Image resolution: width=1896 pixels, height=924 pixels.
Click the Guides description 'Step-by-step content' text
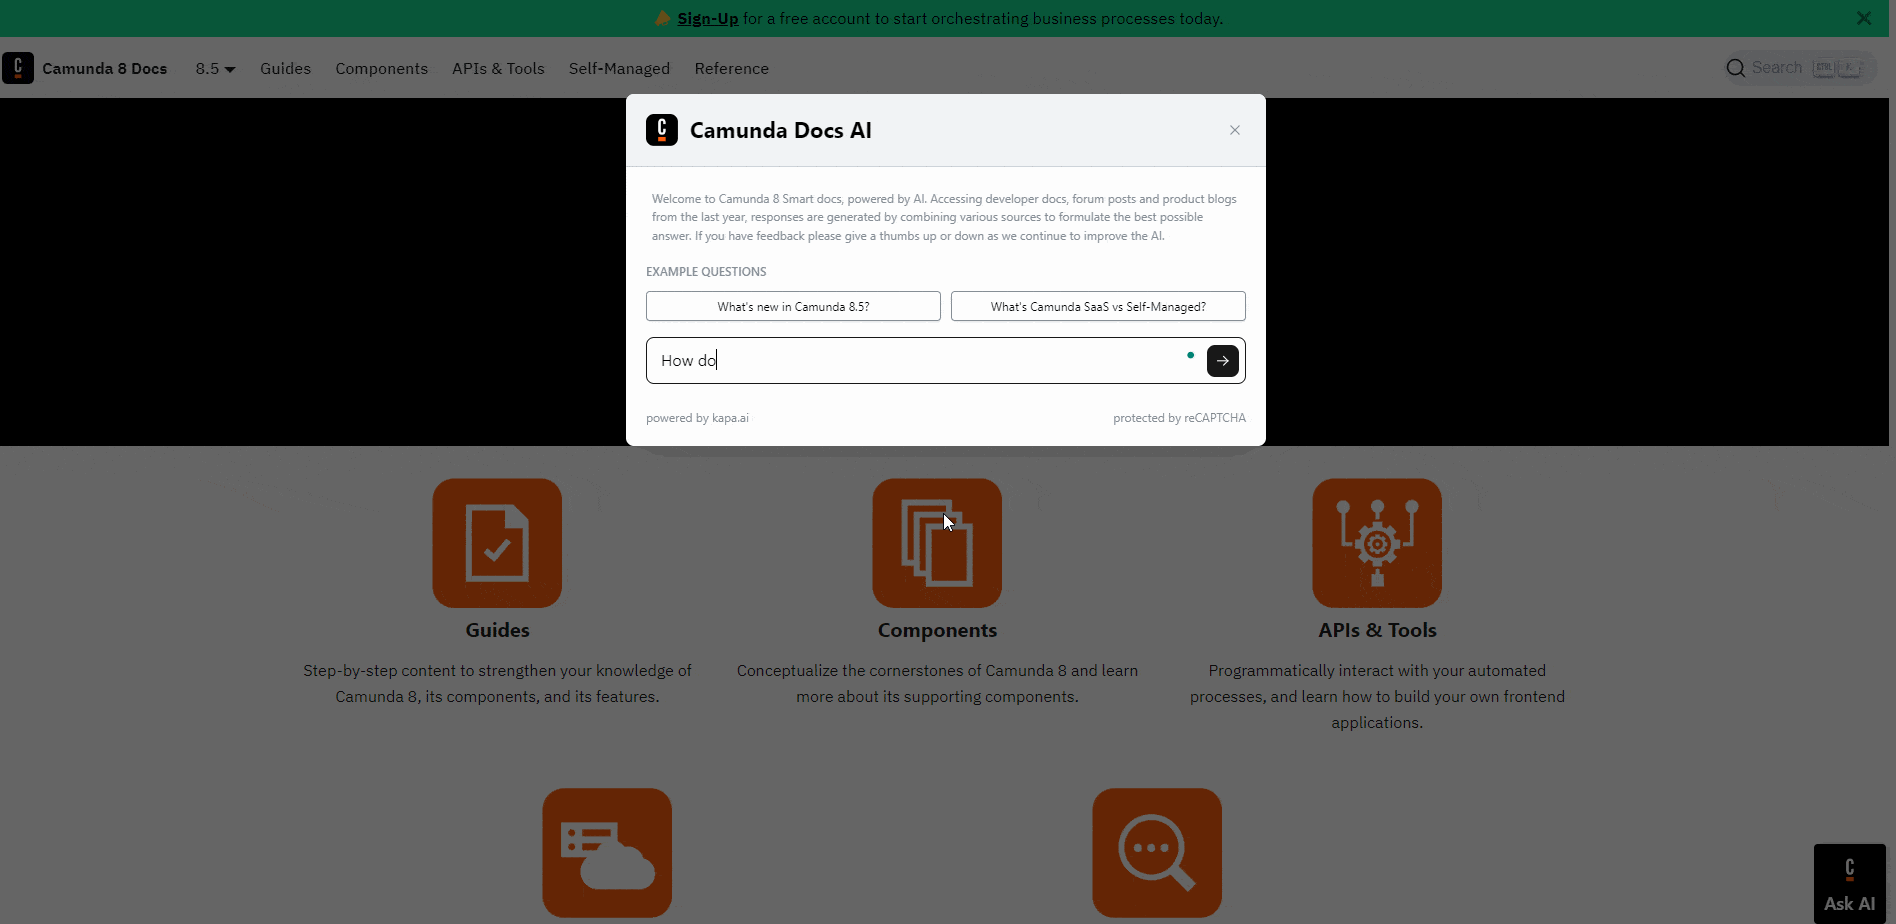[497, 684]
